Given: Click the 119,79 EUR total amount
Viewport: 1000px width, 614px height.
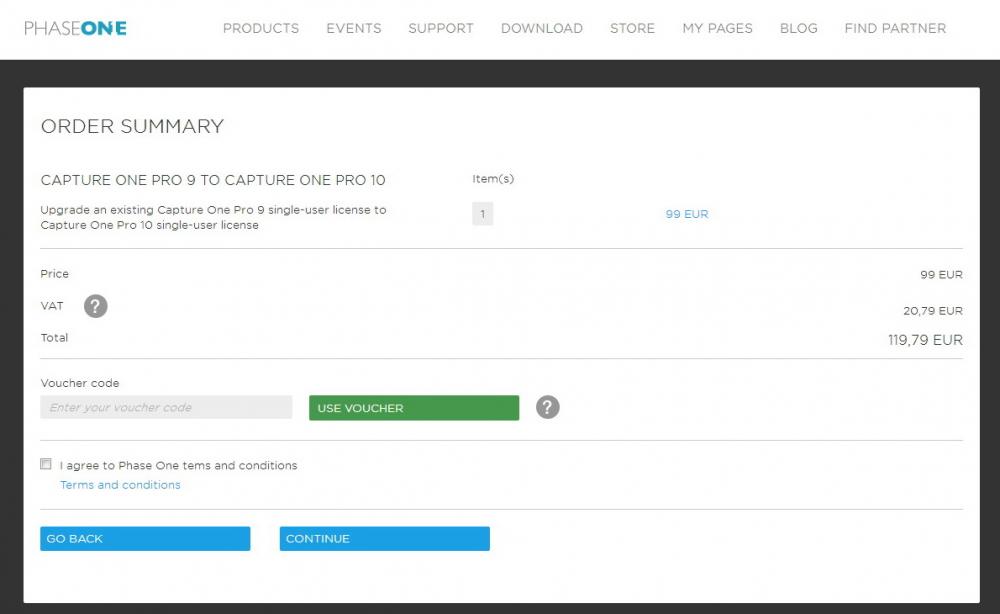Looking at the screenshot, I should click(925, 340).
